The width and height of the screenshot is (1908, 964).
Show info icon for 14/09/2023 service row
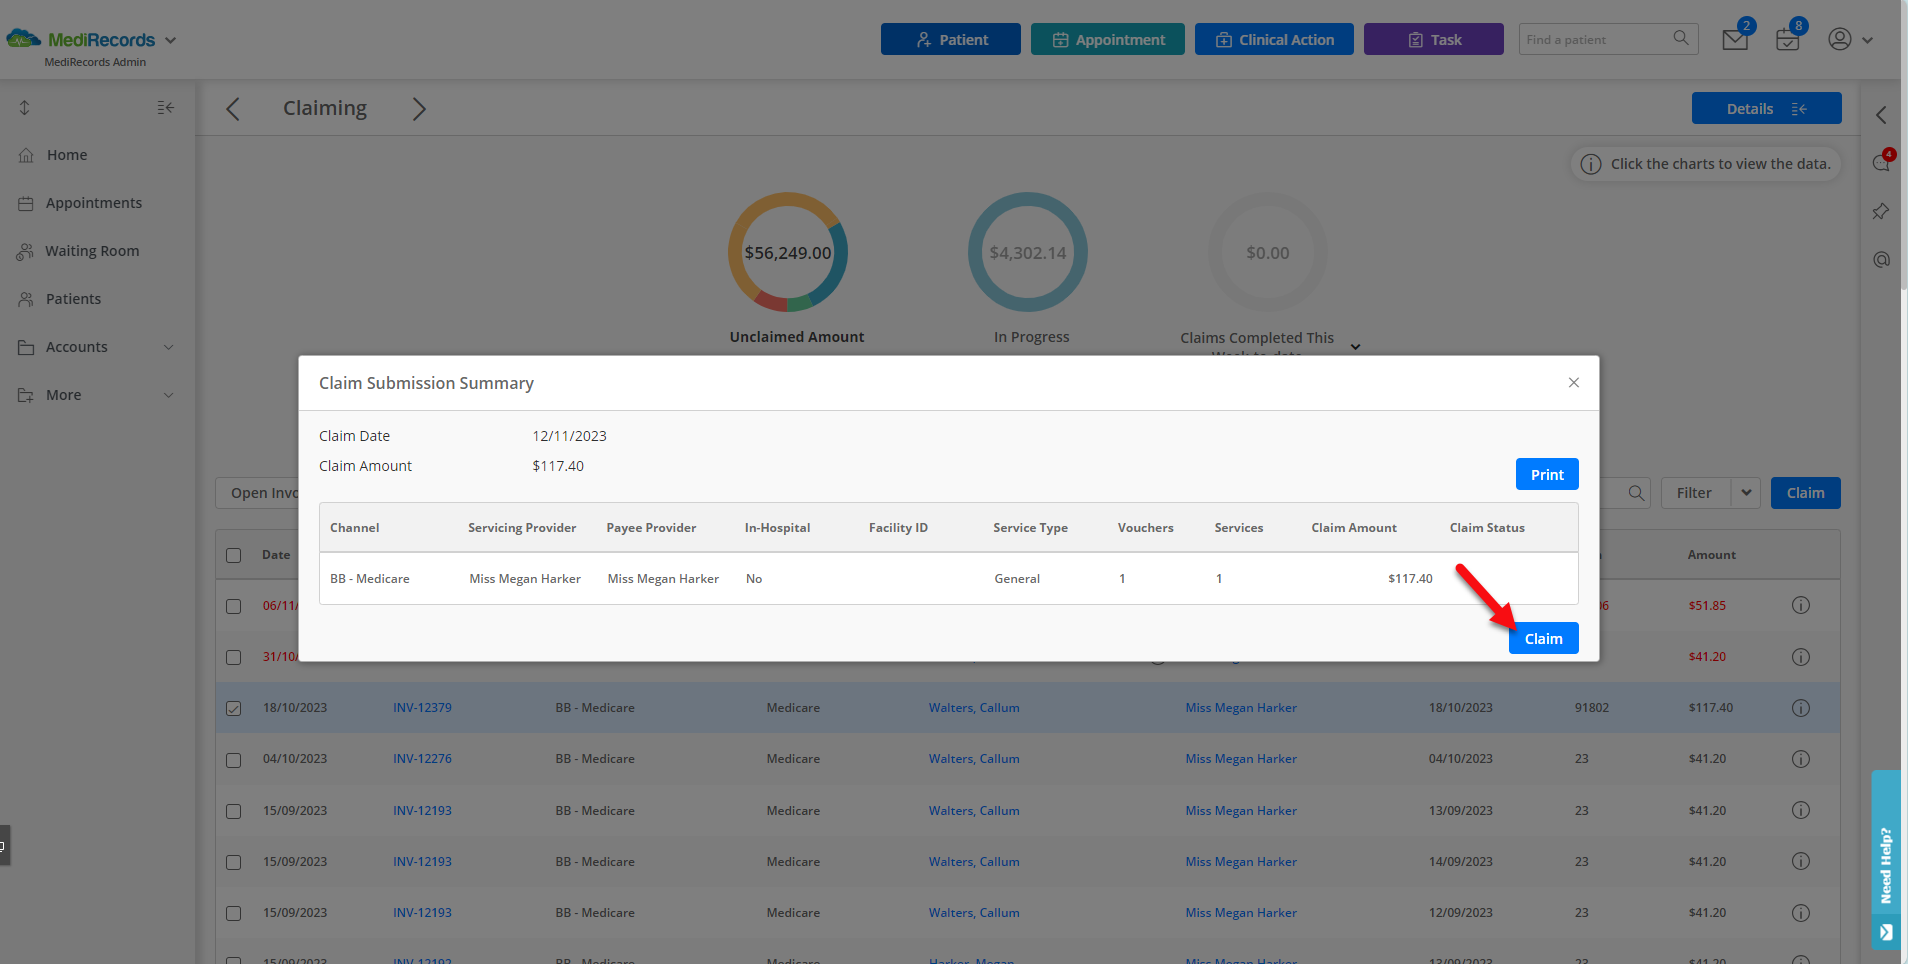(x=1801, y=861)
